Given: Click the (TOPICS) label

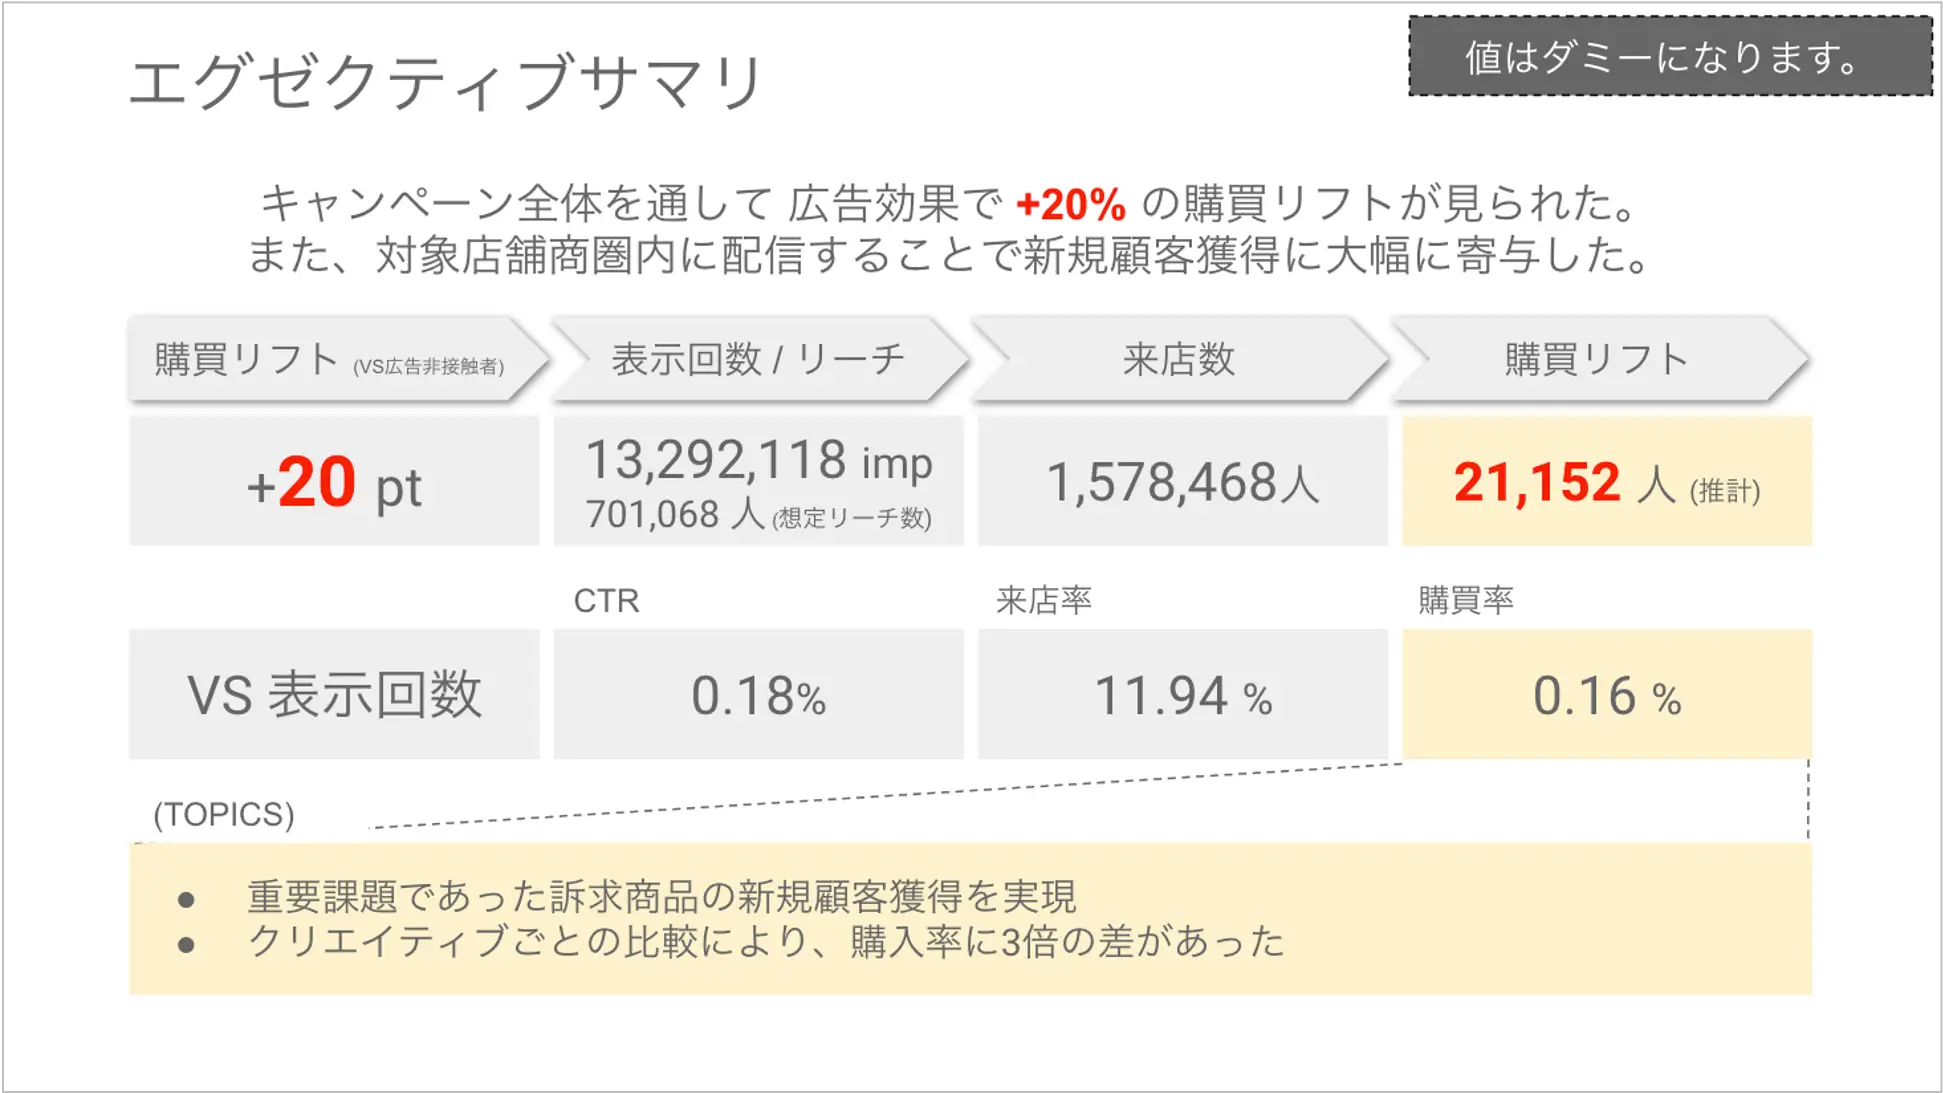Looking at the screenshot, I should [224, 815].
